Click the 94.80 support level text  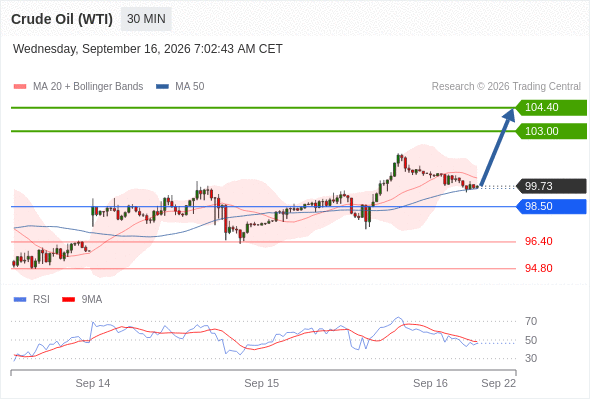pyautogui.click(x=538, y=268)
